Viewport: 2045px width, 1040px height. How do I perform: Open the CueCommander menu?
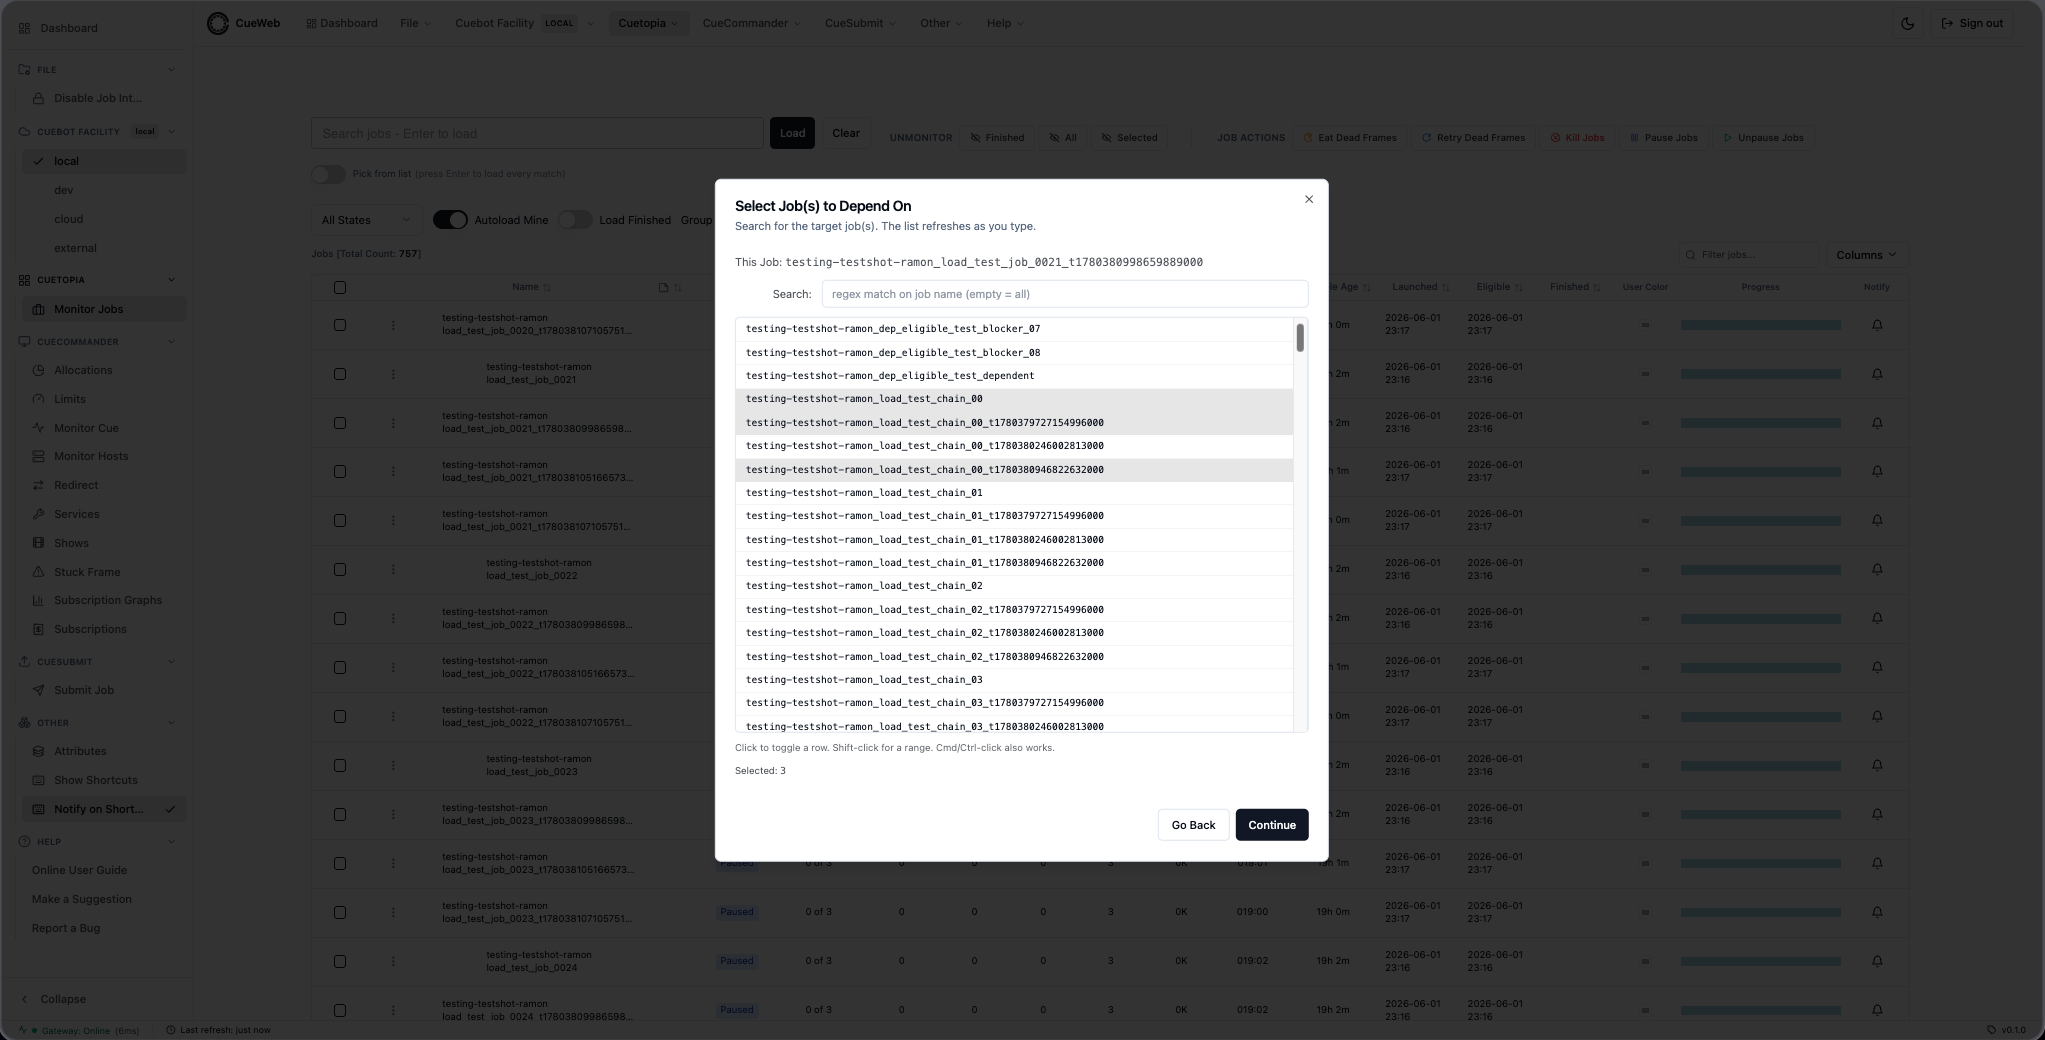click(752, 23)
